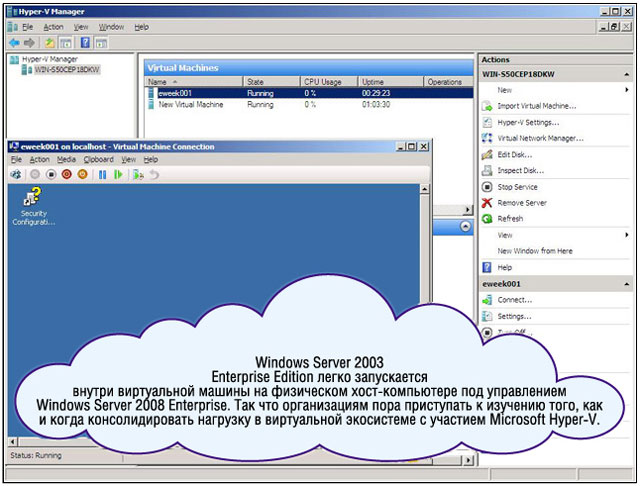Click the Import Virtual Machine icon
The height and width of the screenshot is (486, 640).
(487, 106)
